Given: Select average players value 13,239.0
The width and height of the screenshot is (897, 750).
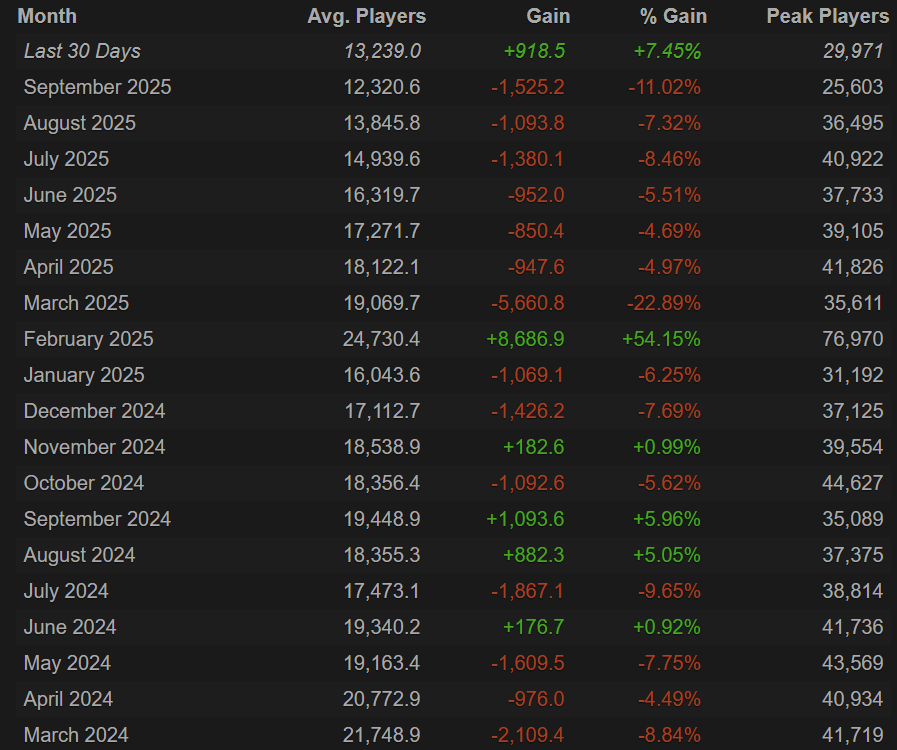Looking at the screenshot, I should pos(382,51).
